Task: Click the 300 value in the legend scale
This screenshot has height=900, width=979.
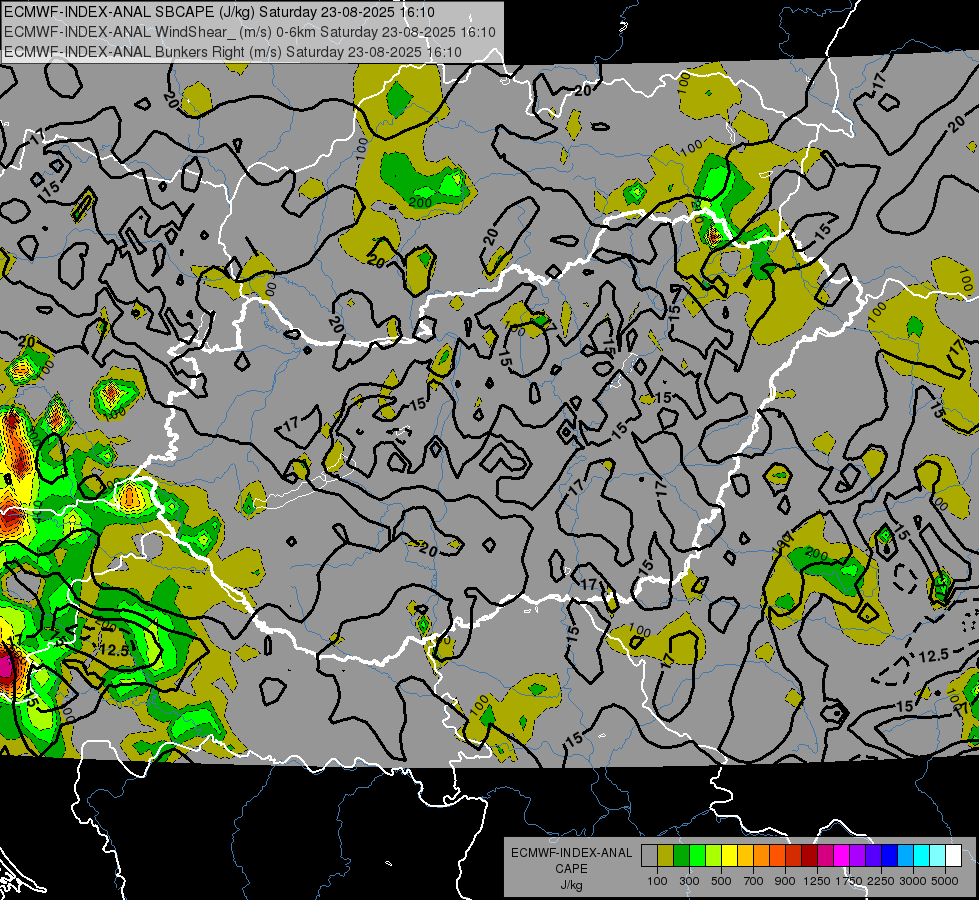Action: click(x=689, y=881)
